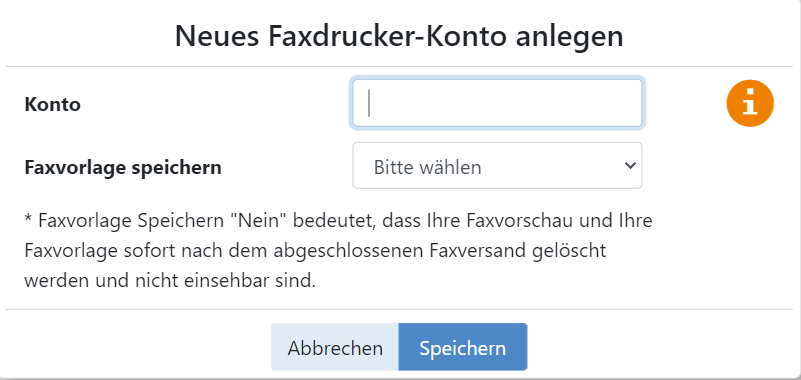
Task: Click the blue Speichern button
Action: click(462, 347)
